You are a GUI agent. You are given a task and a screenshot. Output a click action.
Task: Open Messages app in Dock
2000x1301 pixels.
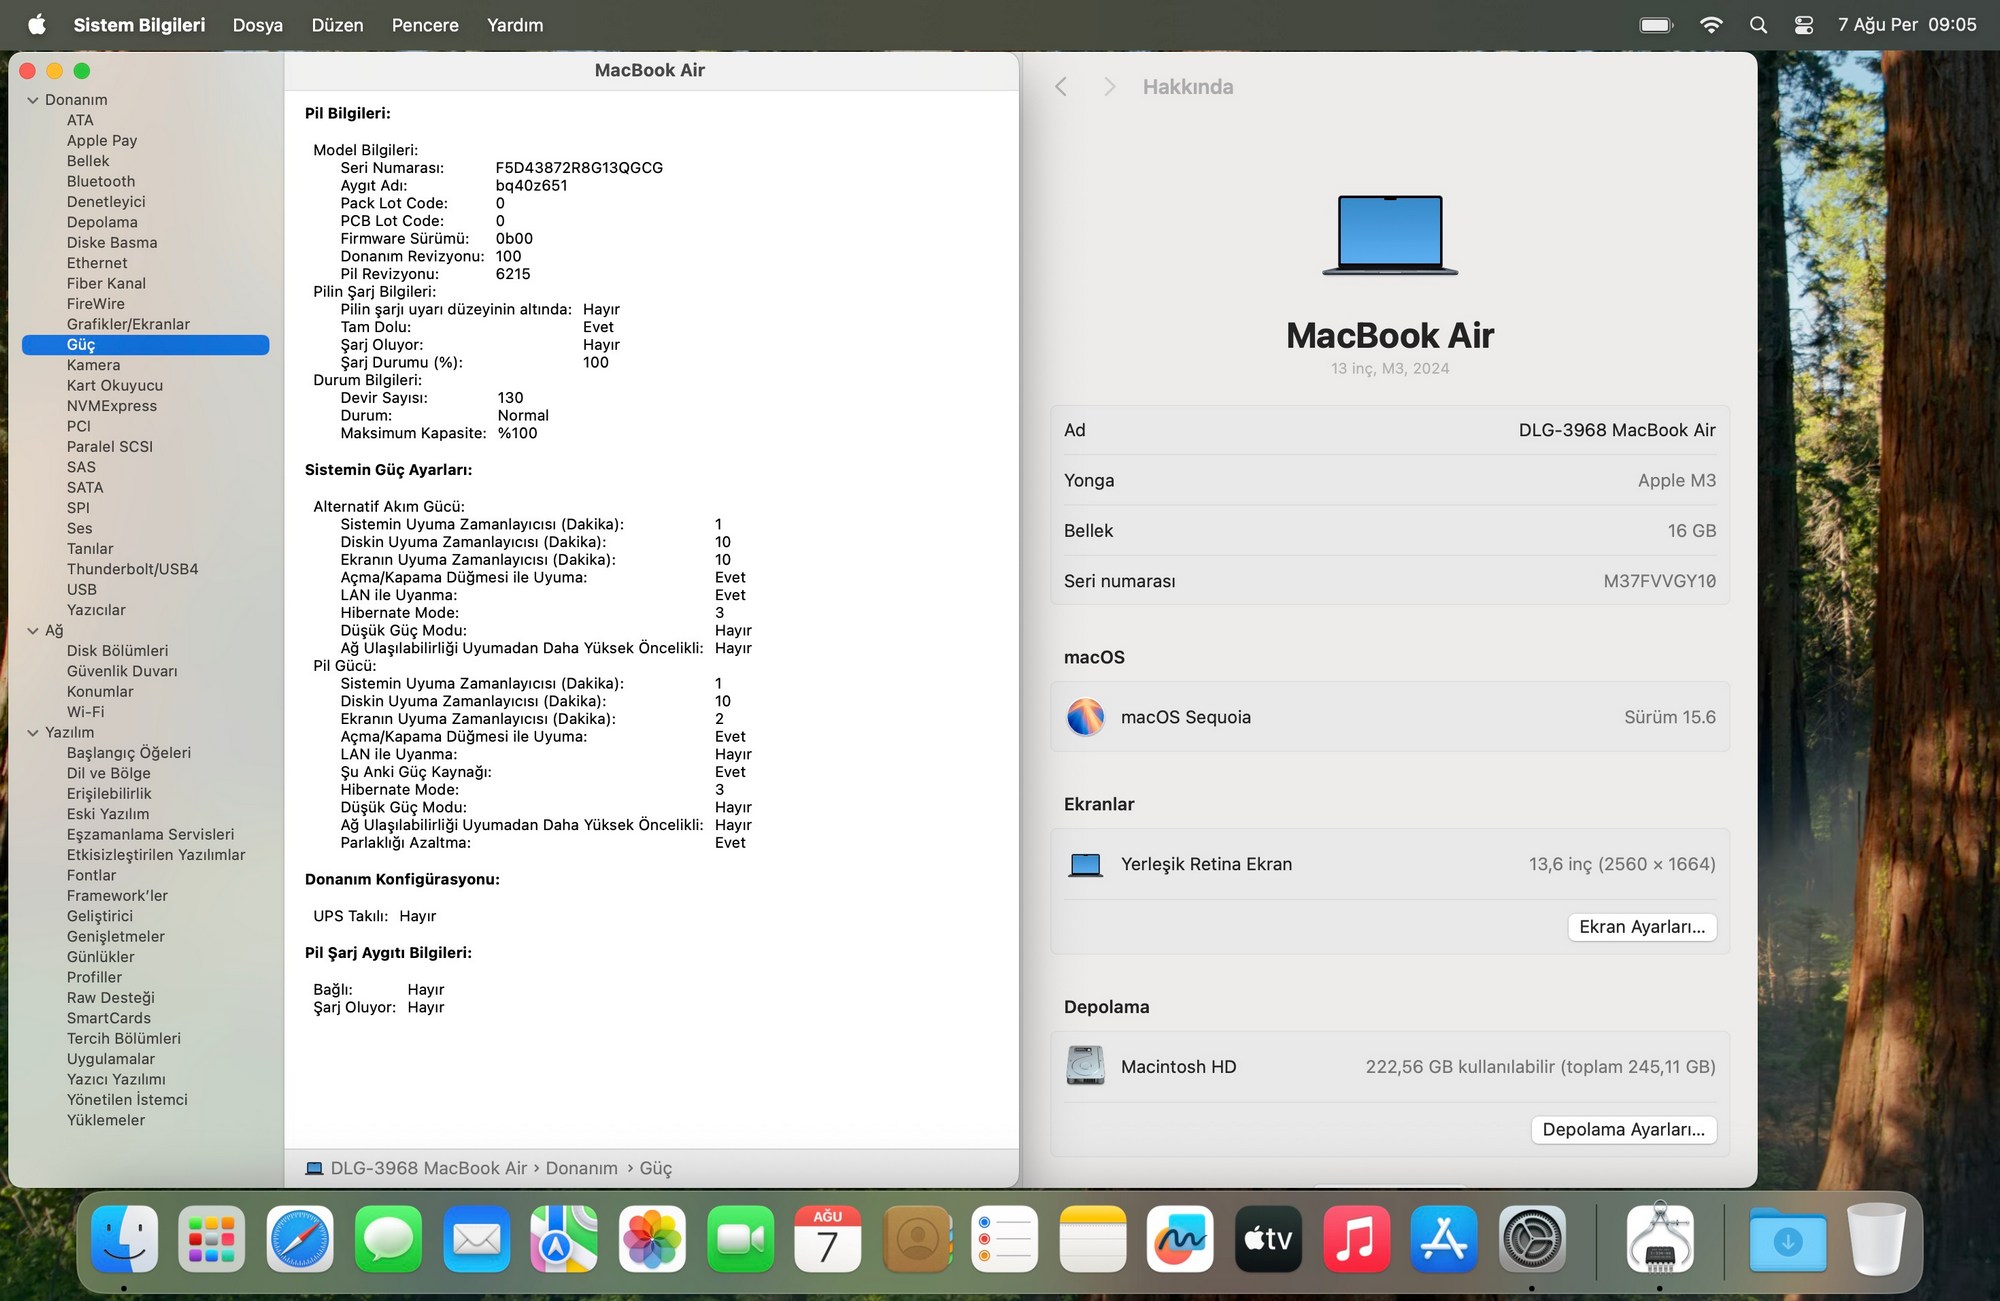(x=388, y=1240)
